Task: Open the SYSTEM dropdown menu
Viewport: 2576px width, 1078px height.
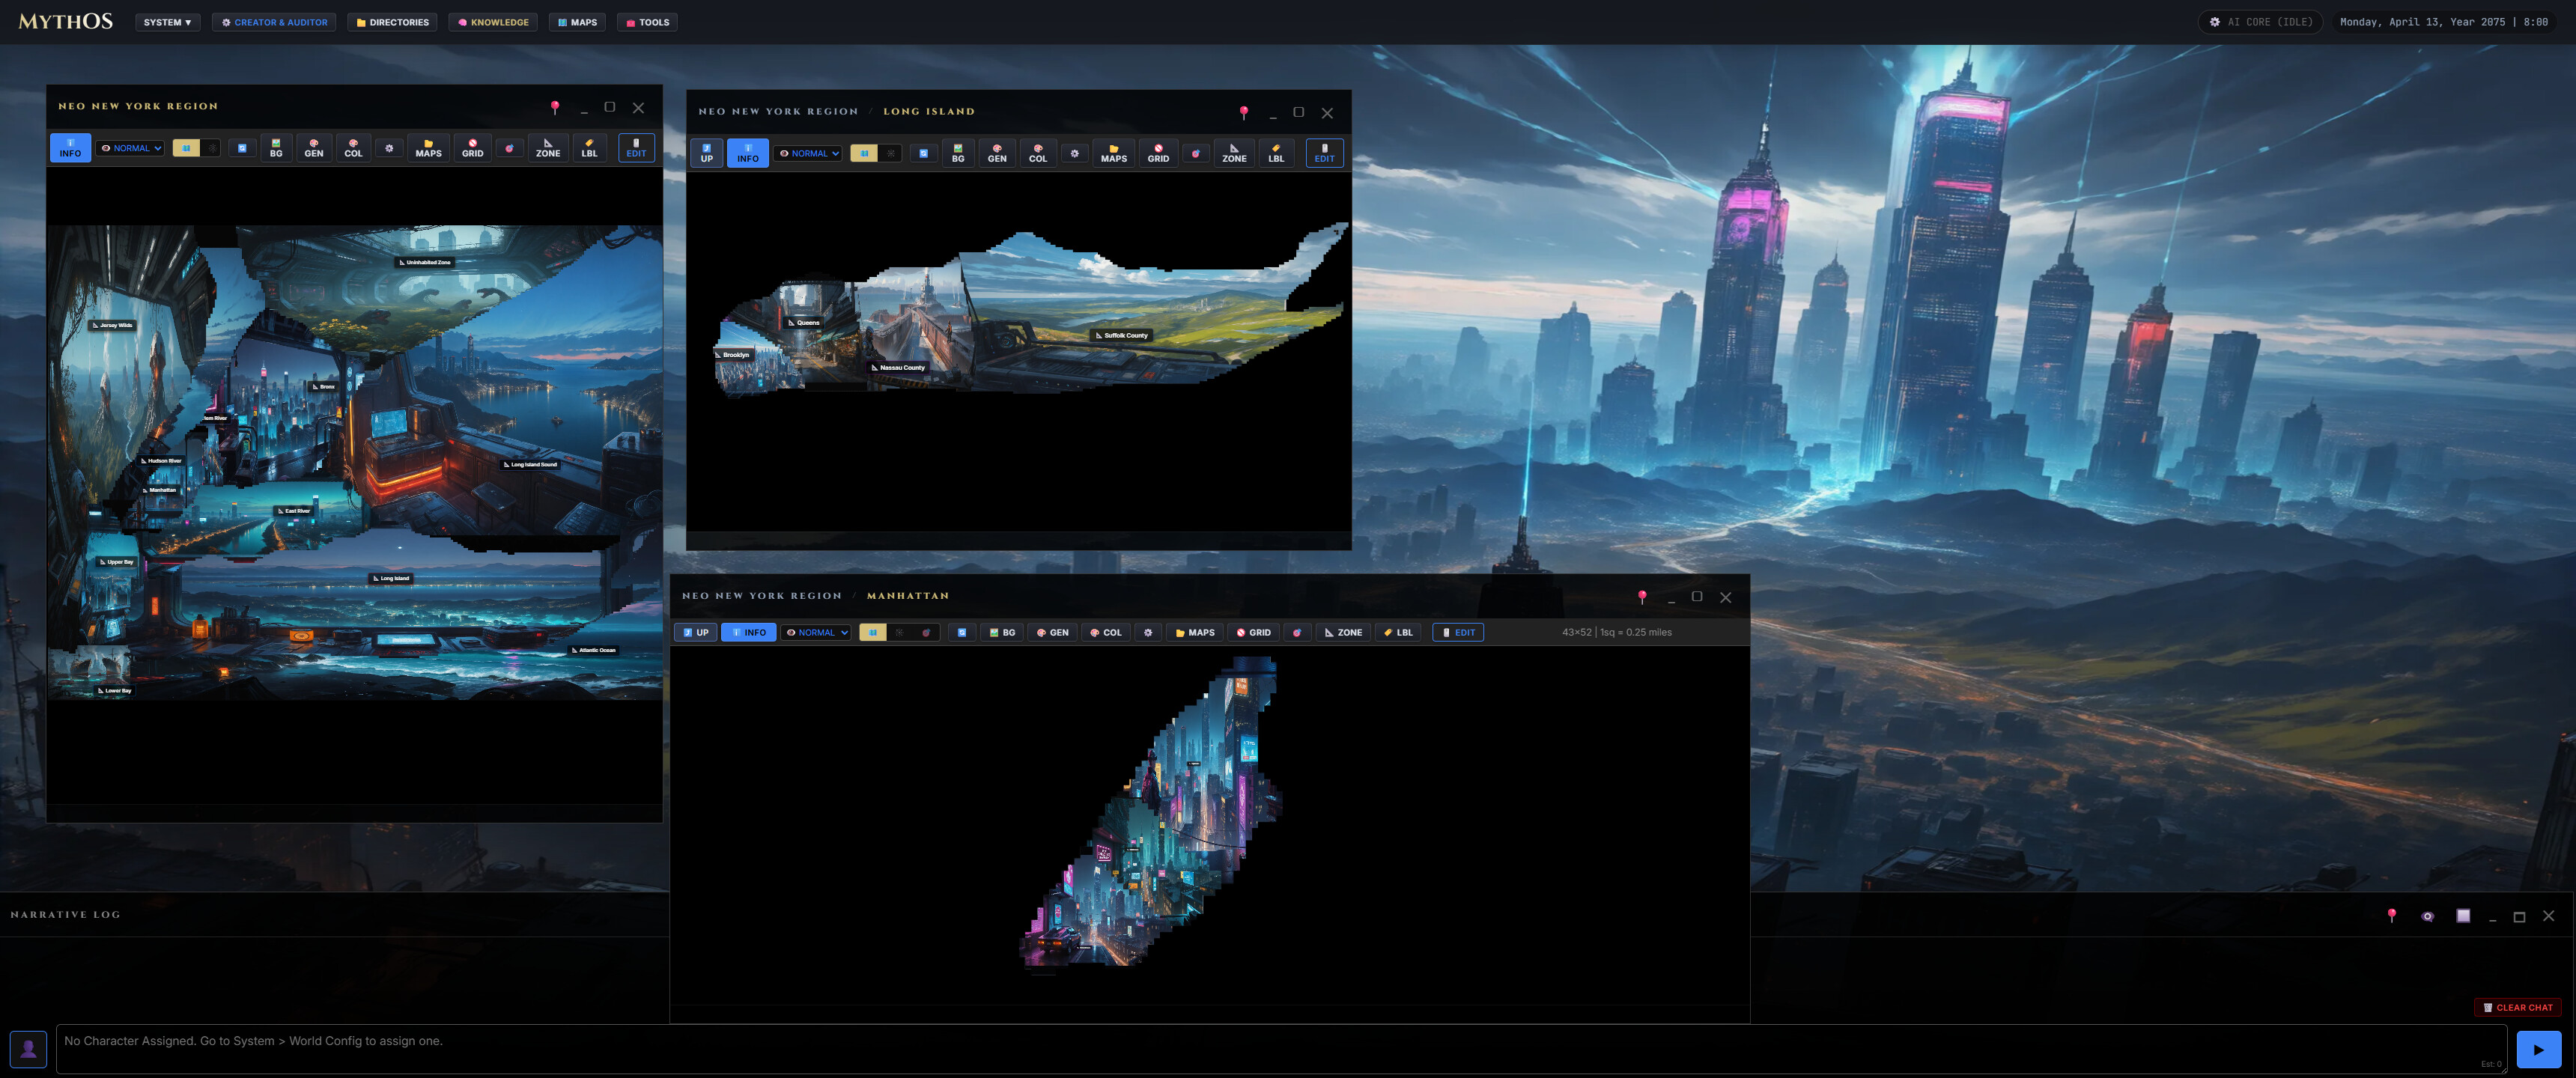Action: (x=167, y=22)
